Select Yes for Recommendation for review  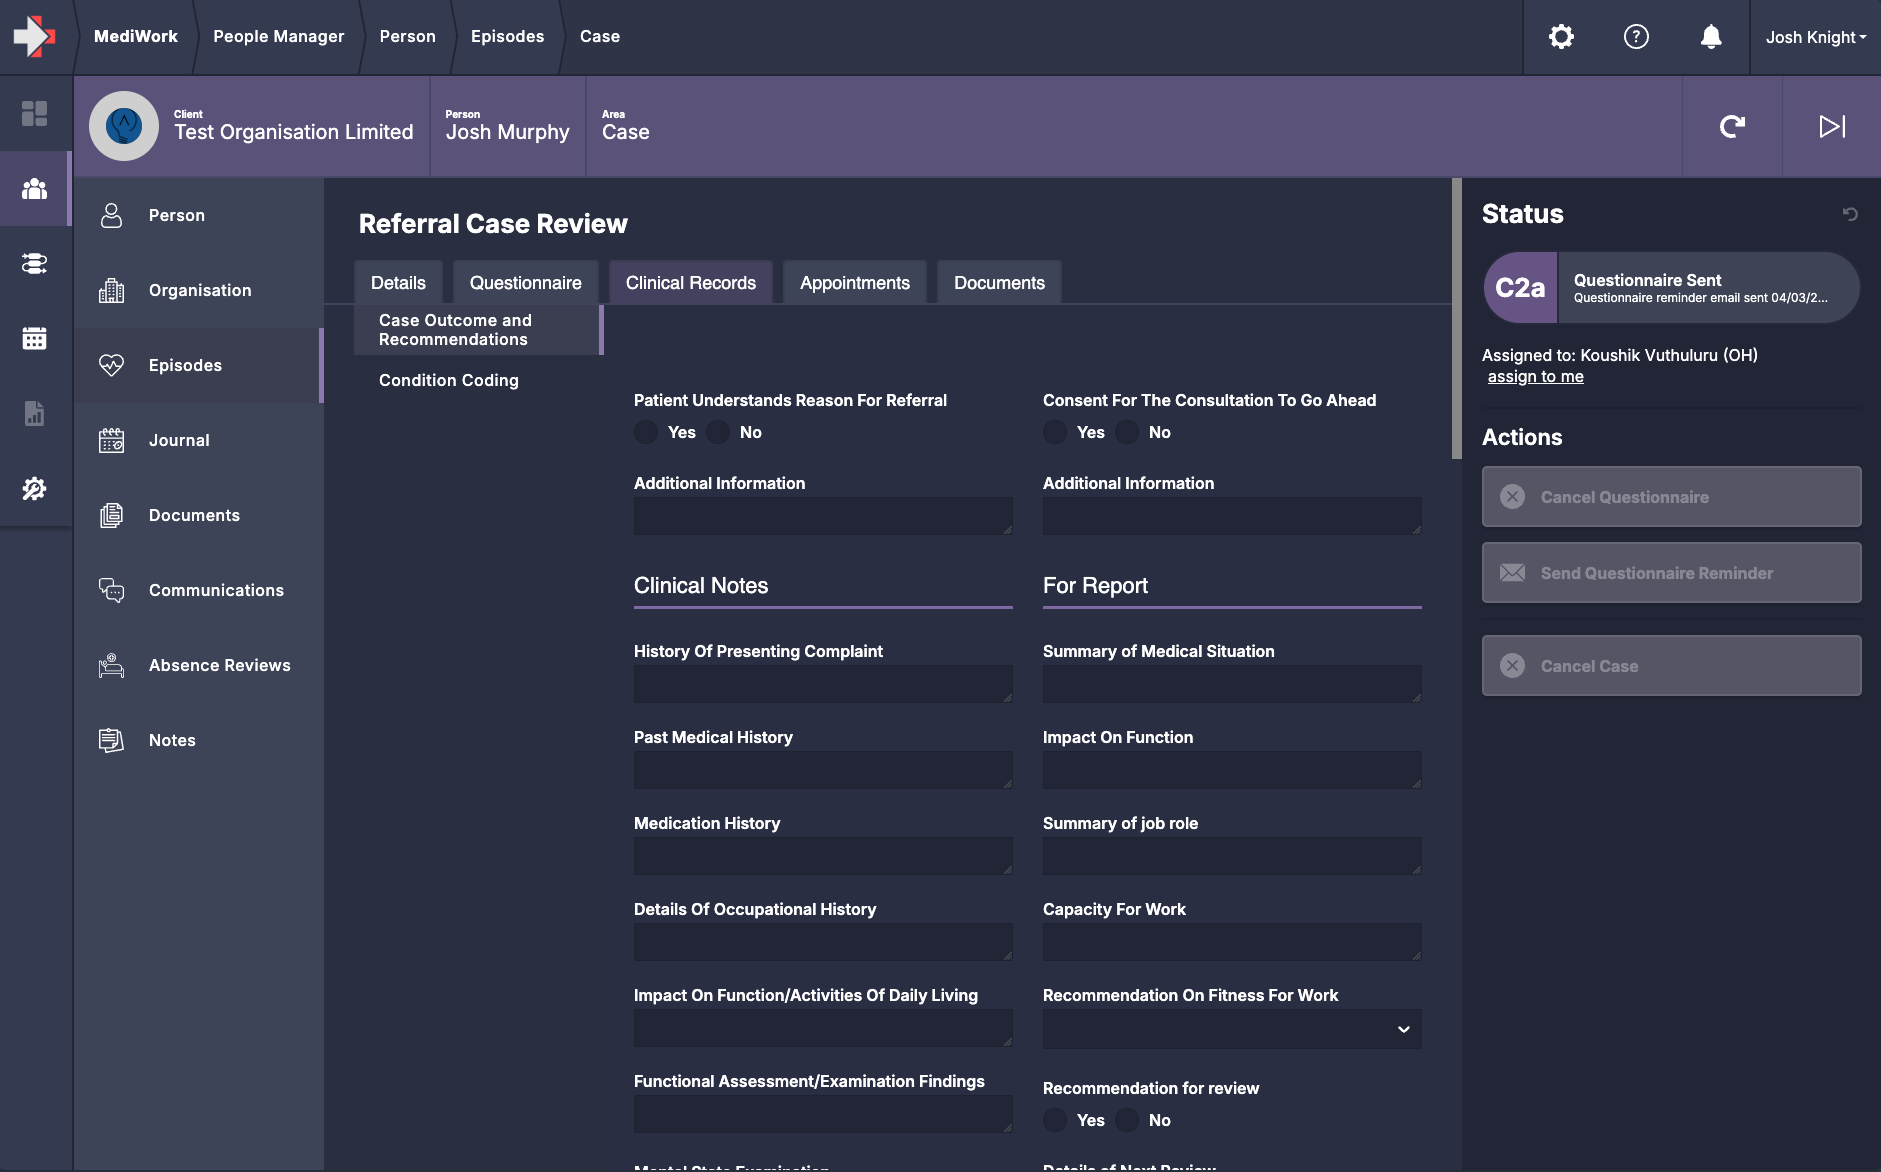pyautogui.click(x=1055, y=1120)
